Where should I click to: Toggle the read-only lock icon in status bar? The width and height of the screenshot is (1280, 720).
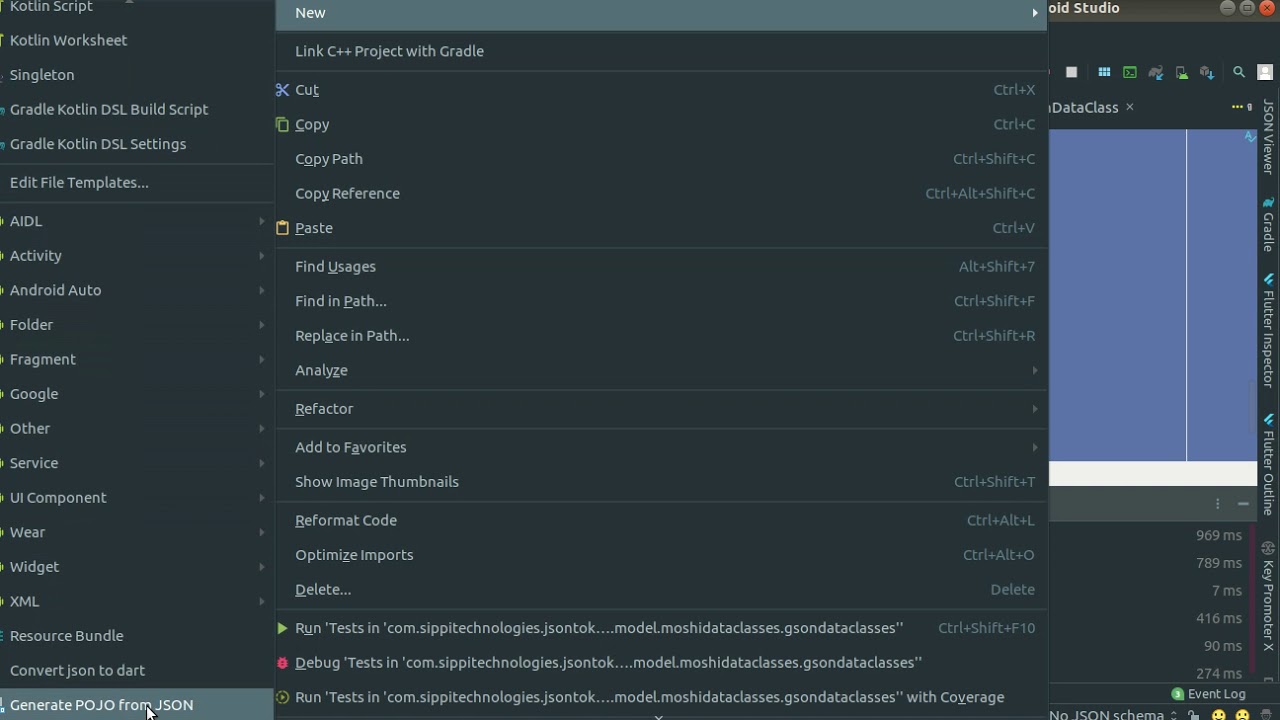[1194, 715]
